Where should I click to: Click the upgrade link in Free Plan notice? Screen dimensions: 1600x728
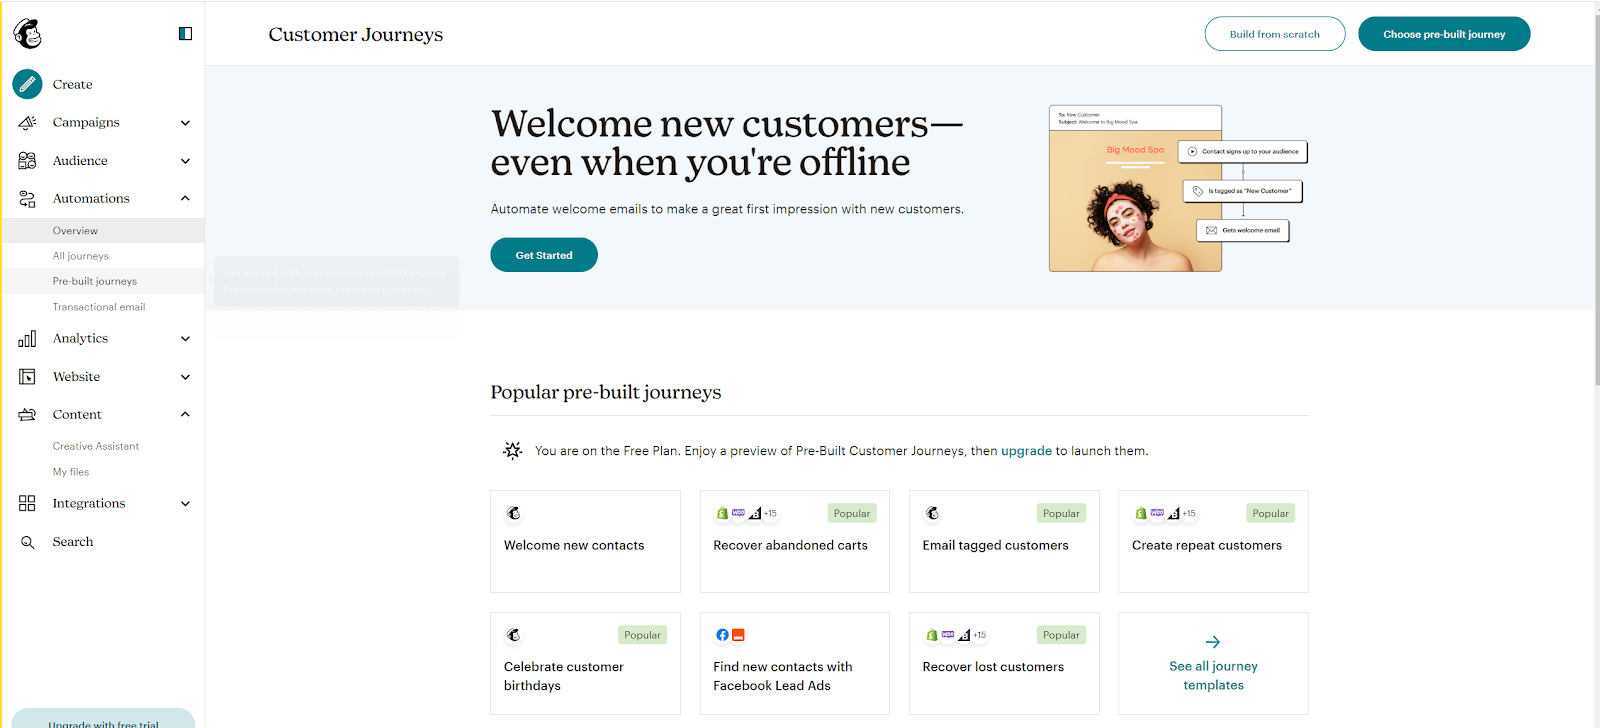click(x=1026, y=451)
